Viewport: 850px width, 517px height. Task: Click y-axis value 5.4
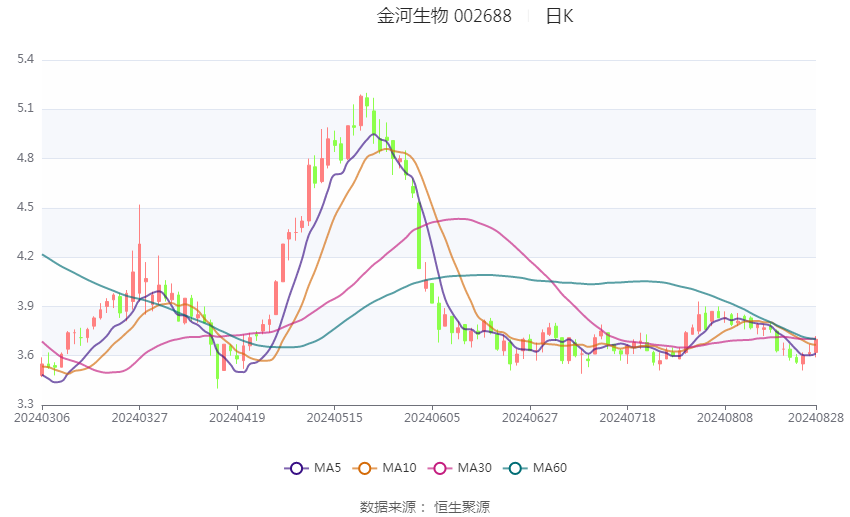(x=25, y=59)
